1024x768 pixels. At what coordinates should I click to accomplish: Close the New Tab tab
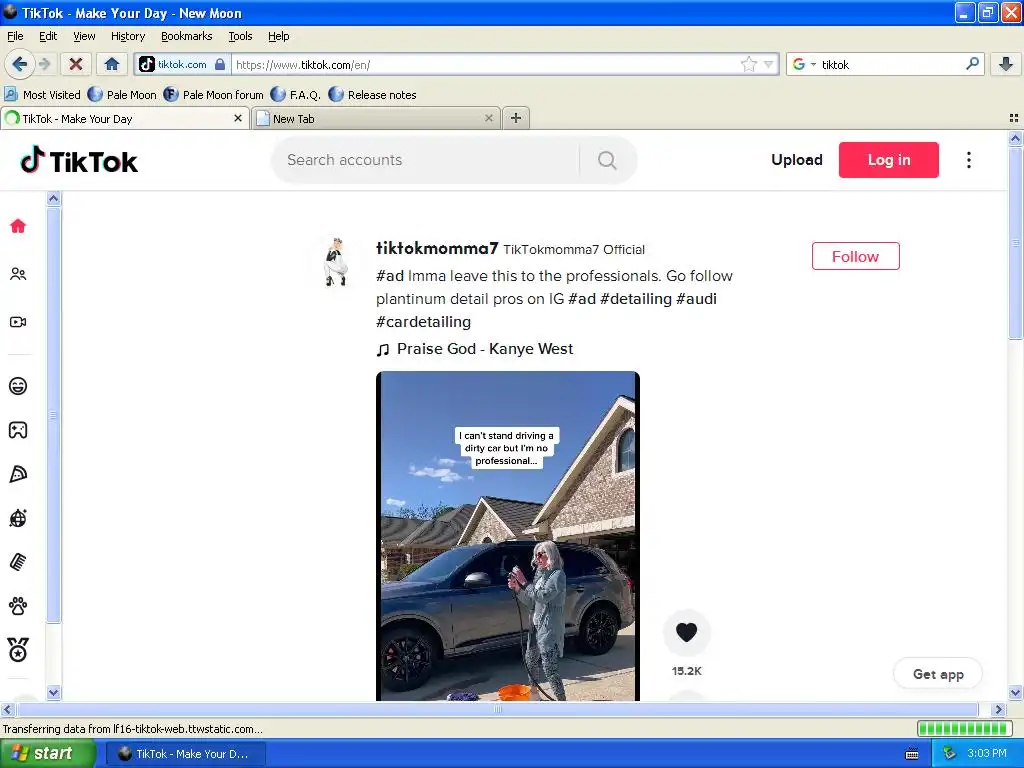(488, 118)
